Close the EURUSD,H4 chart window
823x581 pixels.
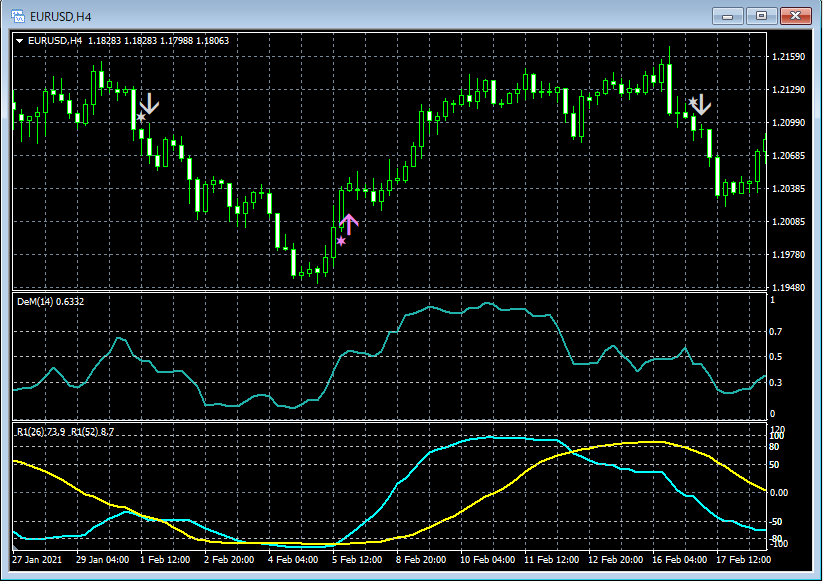coord(796,15)
